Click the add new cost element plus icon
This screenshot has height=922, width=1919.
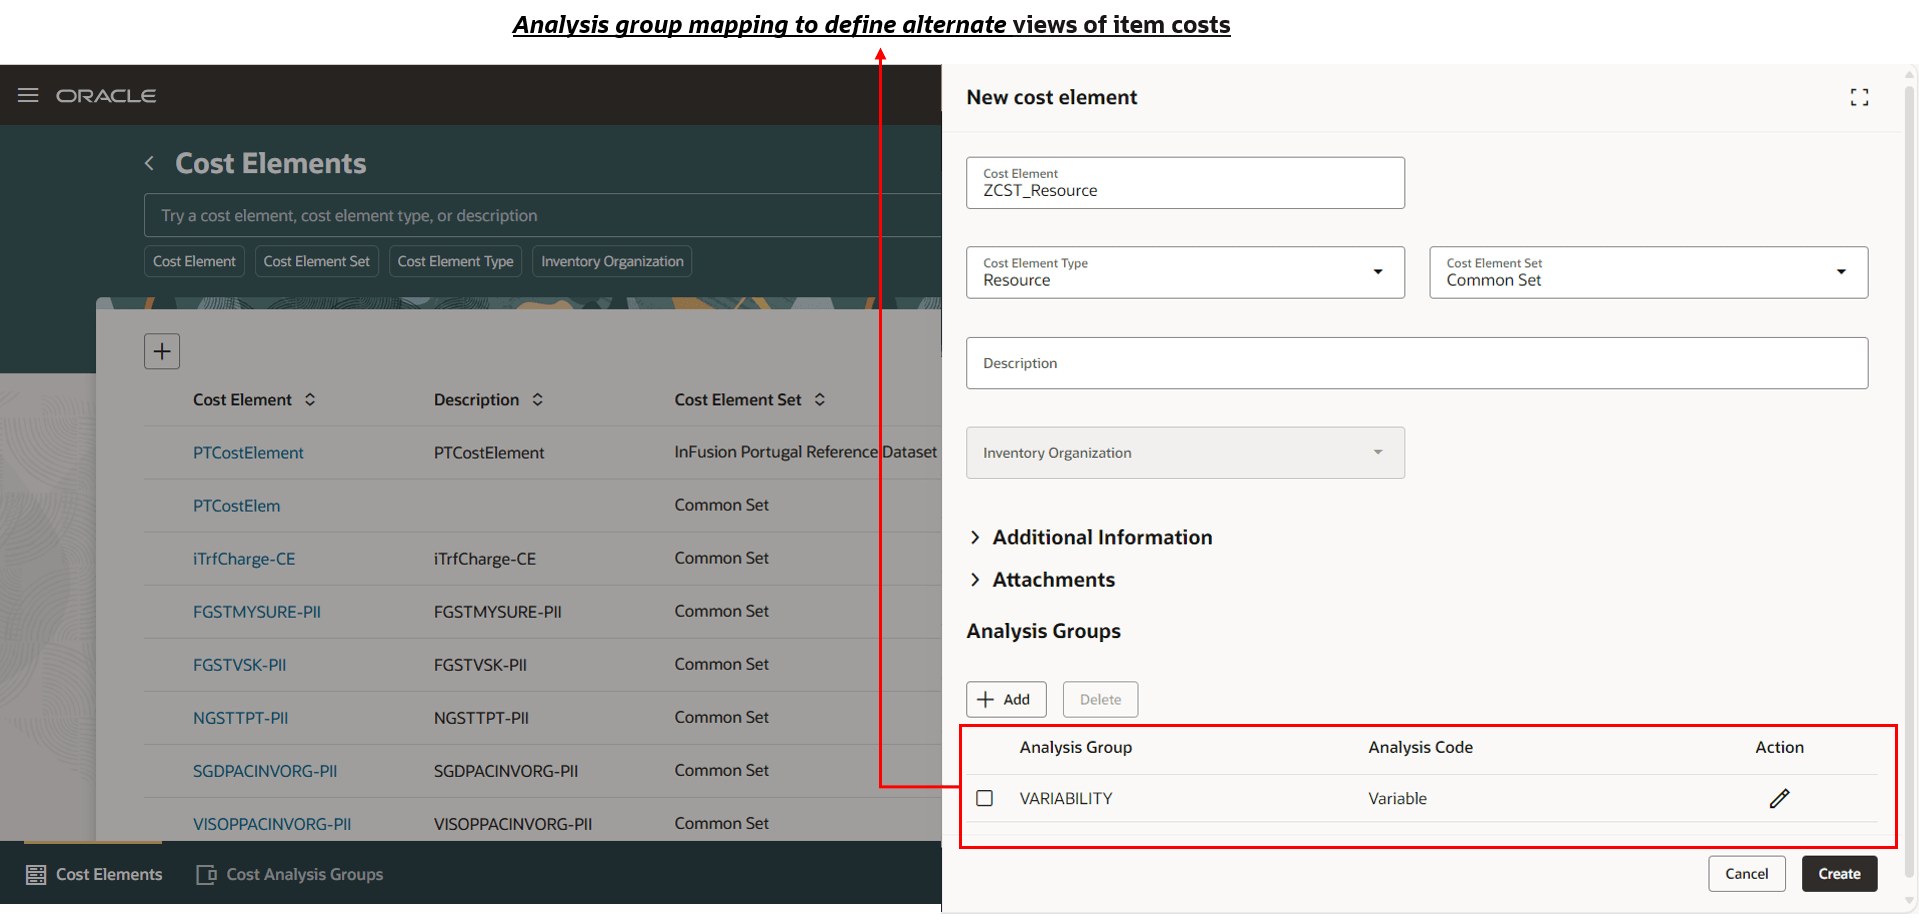(x=162, y=351)
